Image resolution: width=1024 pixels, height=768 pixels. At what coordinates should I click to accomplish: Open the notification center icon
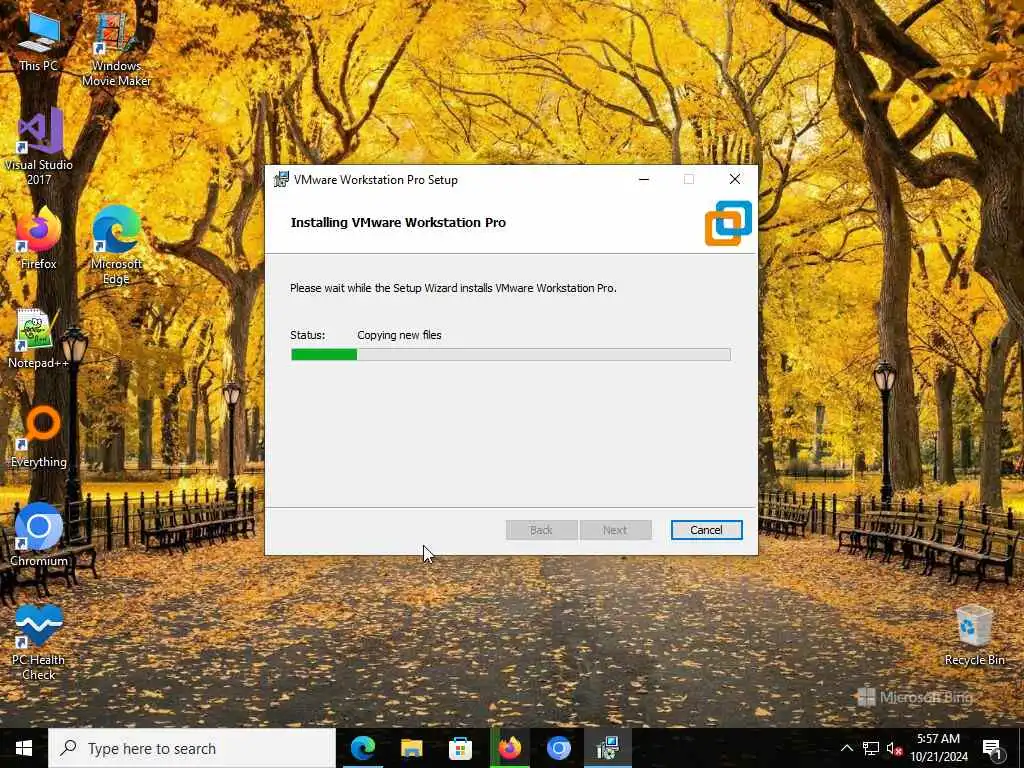[x=992, y=748]
